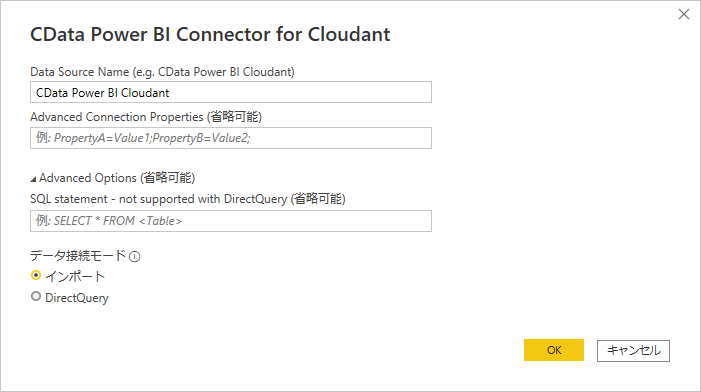Click the info icon beside データ接続モード
Image resolution: width=701 pixels, height=392 pixels.
135,257
